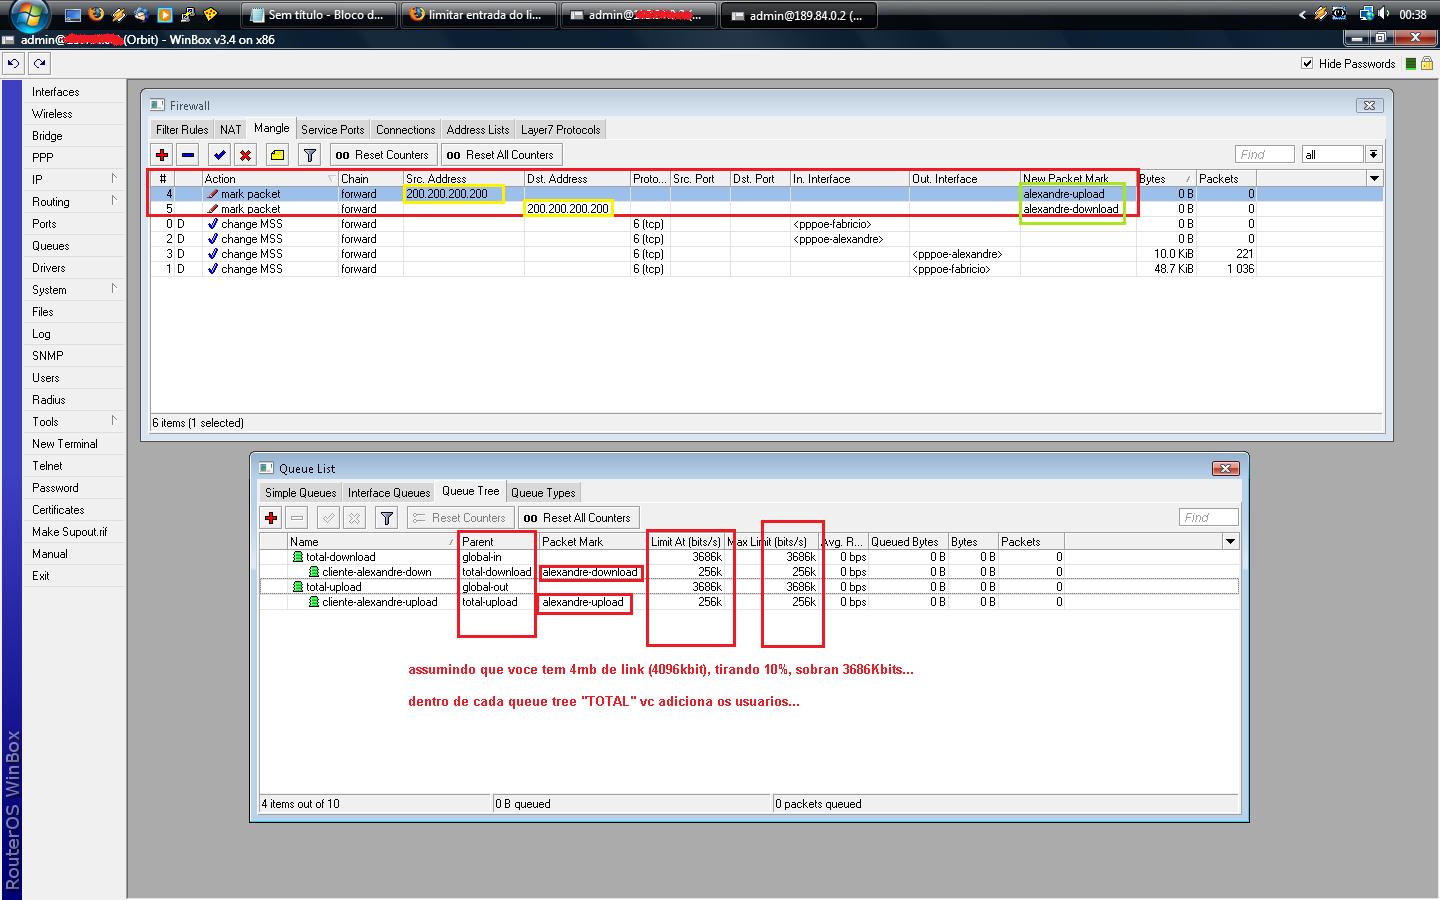
Task: Open the Address Lists tab
Action: (x=478, y=130)
